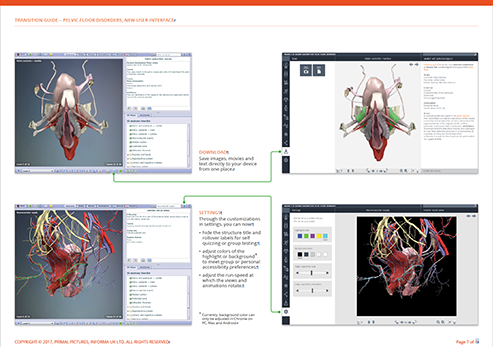Click the COPYRIGHT © 2017 footer text
This screenshot has height=360, width=493.
pyautogui.click(x=92, y=342)
